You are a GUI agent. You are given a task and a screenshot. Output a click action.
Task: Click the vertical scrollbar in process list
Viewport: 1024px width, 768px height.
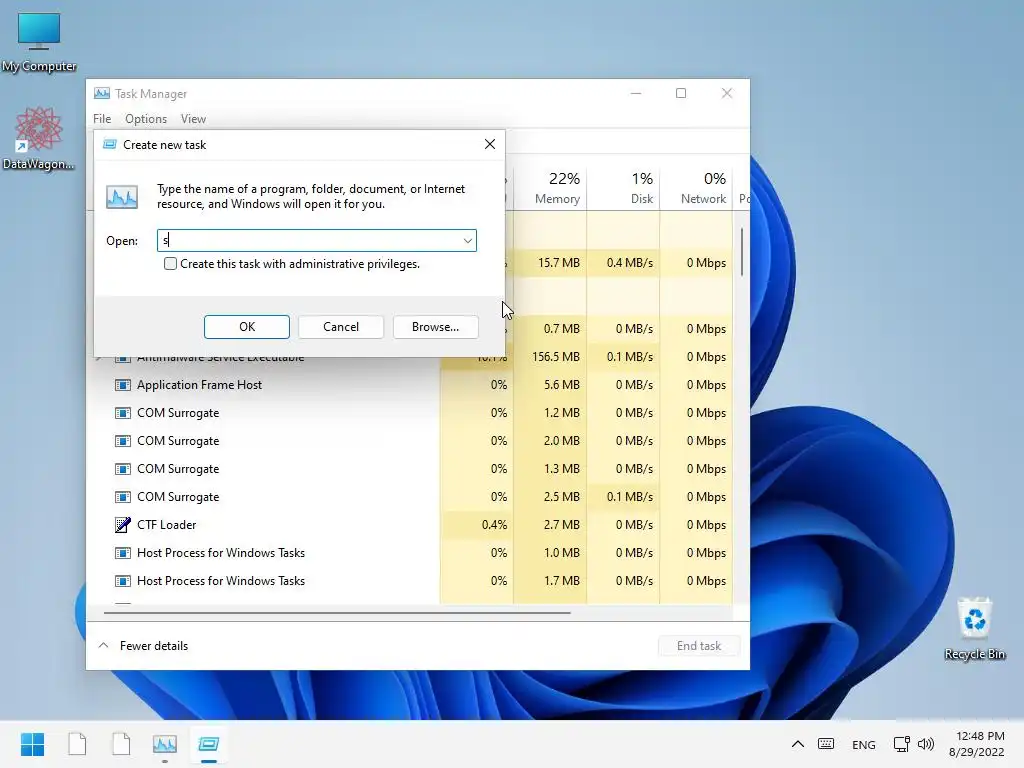pos(742,252)
